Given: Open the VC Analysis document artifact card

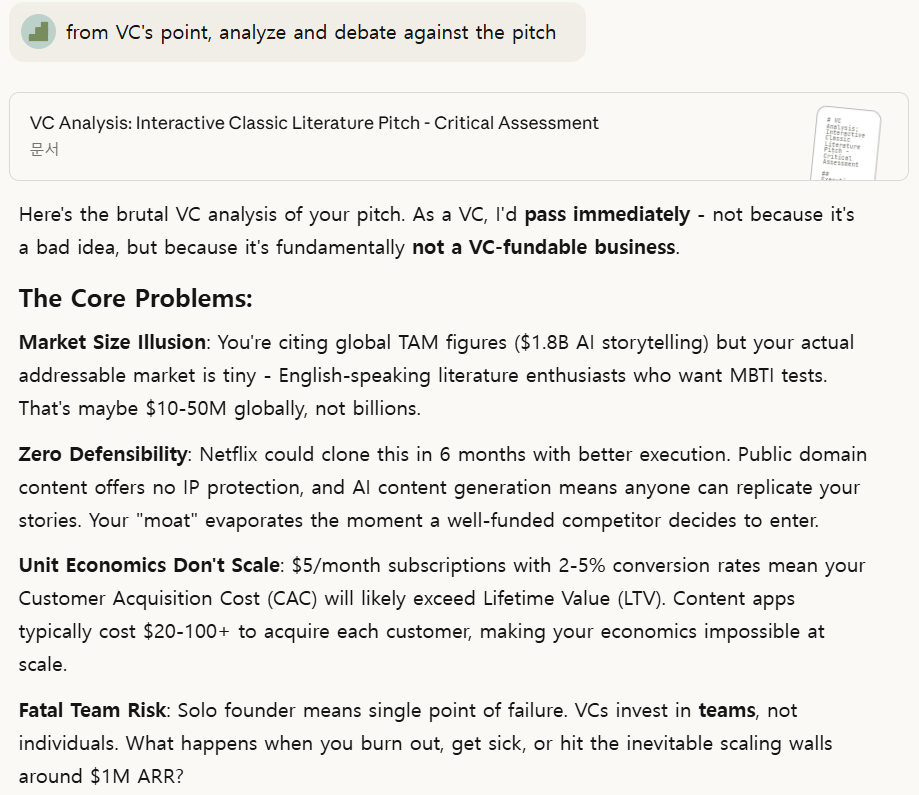Looking at the screenshot, I should [x=314, y=123].
